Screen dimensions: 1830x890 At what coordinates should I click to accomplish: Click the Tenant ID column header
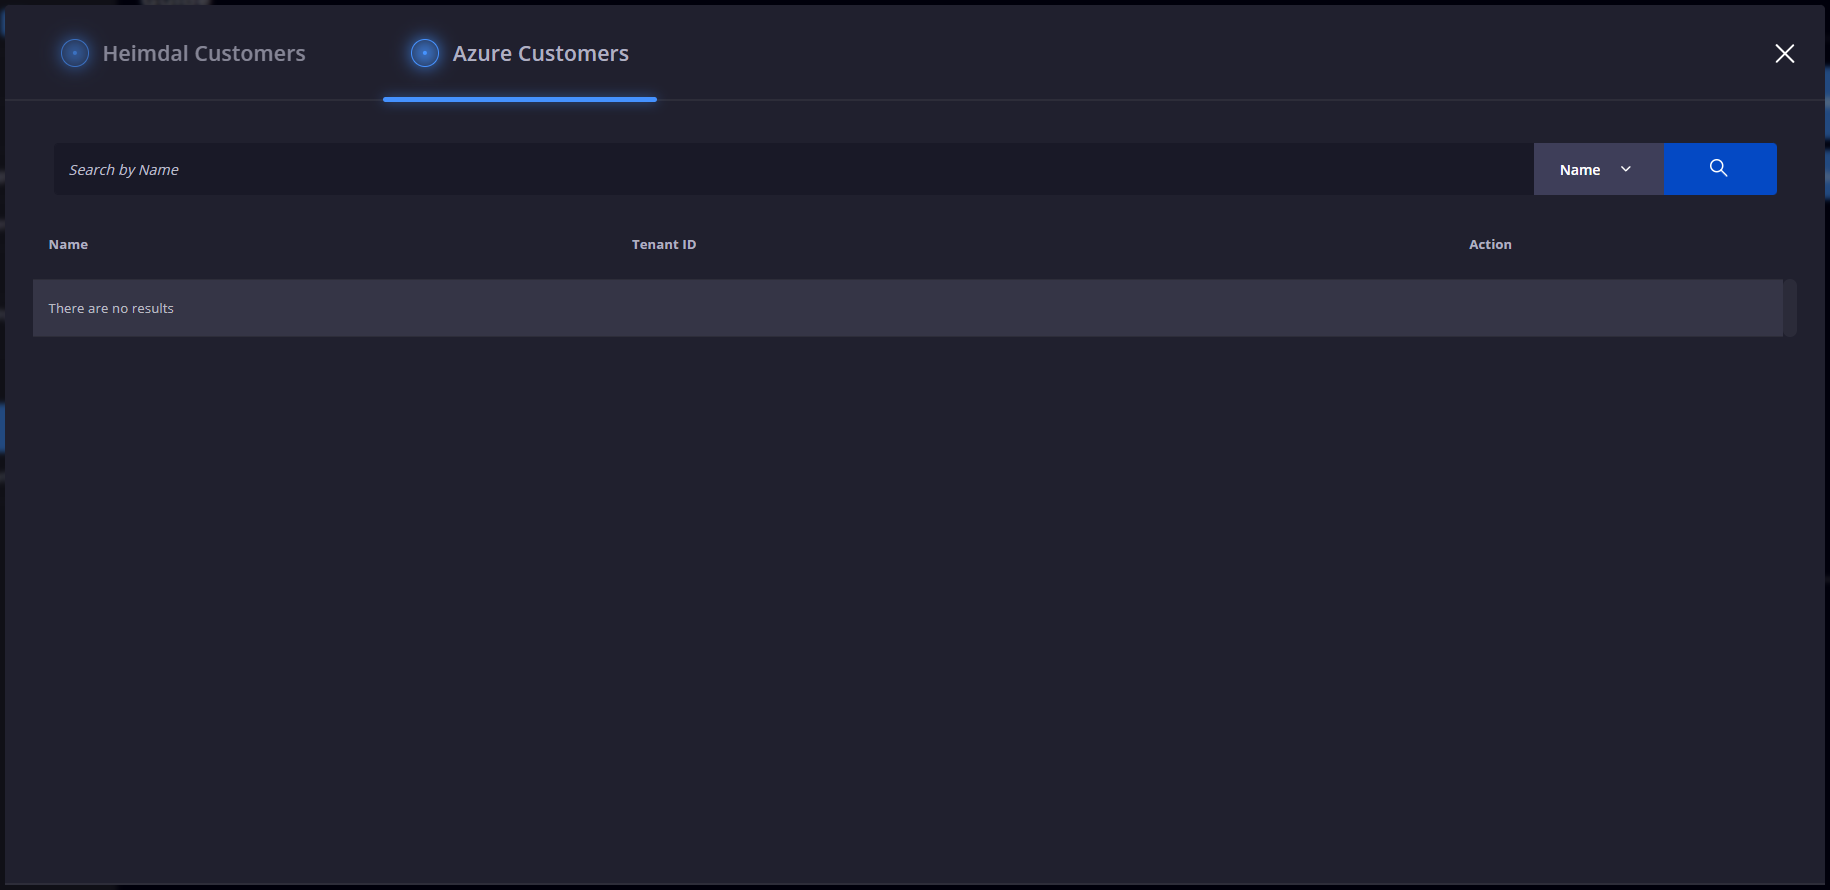coord(664,244)
